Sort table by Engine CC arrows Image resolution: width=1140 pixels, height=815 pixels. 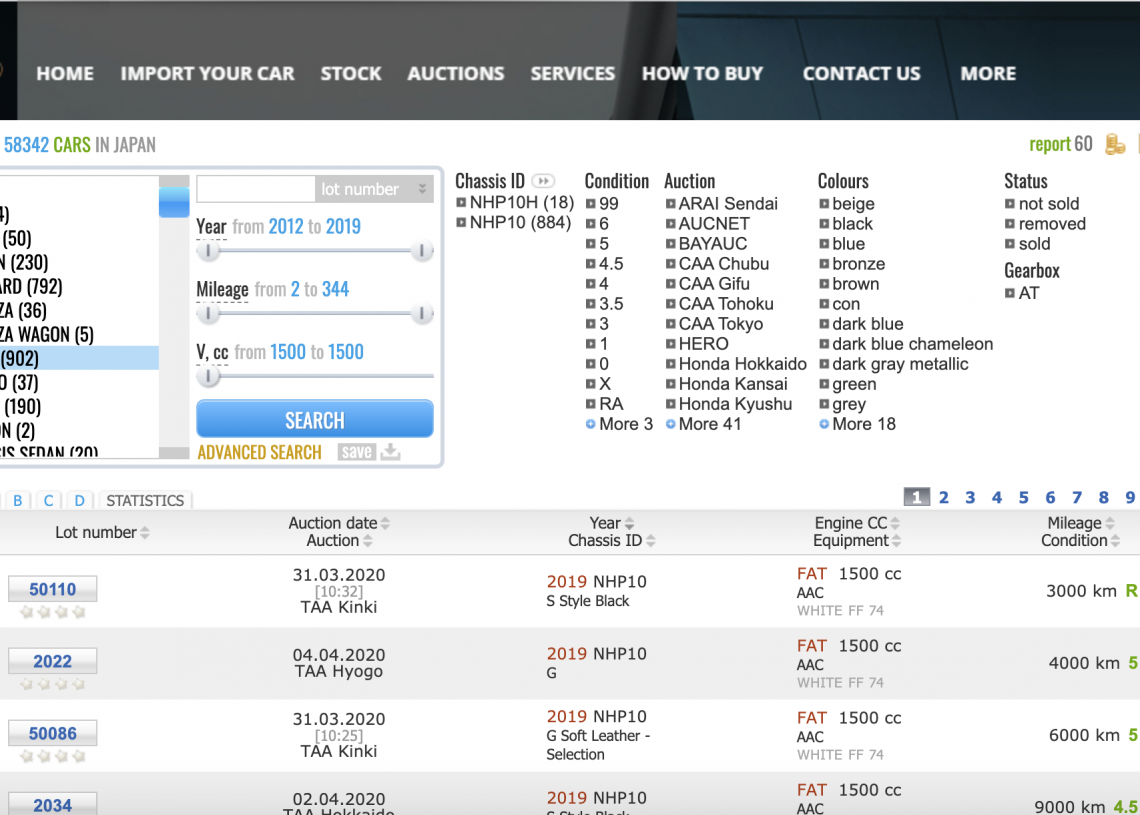tap(895, 524)
